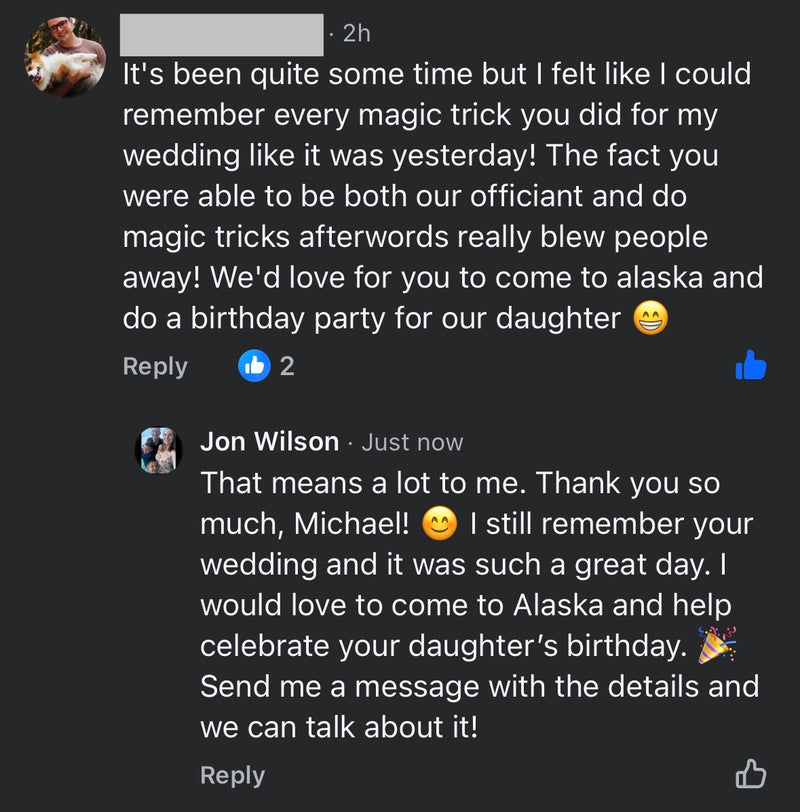Image resolution: width=800 pixels, height=812 pixels.
Task: Click the Just now timestamp
Action: point(412,442)
